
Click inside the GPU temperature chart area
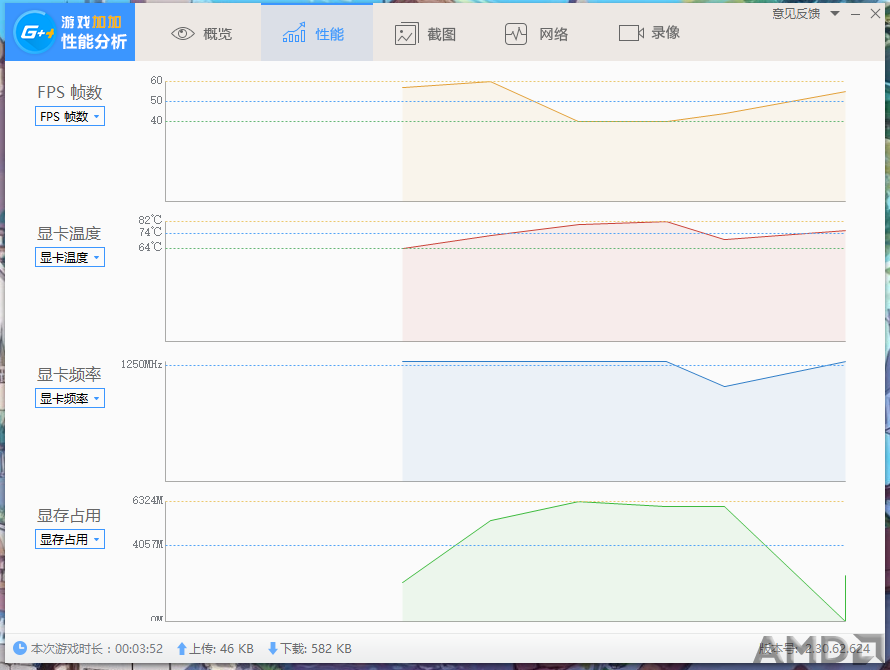coord(505,280)
